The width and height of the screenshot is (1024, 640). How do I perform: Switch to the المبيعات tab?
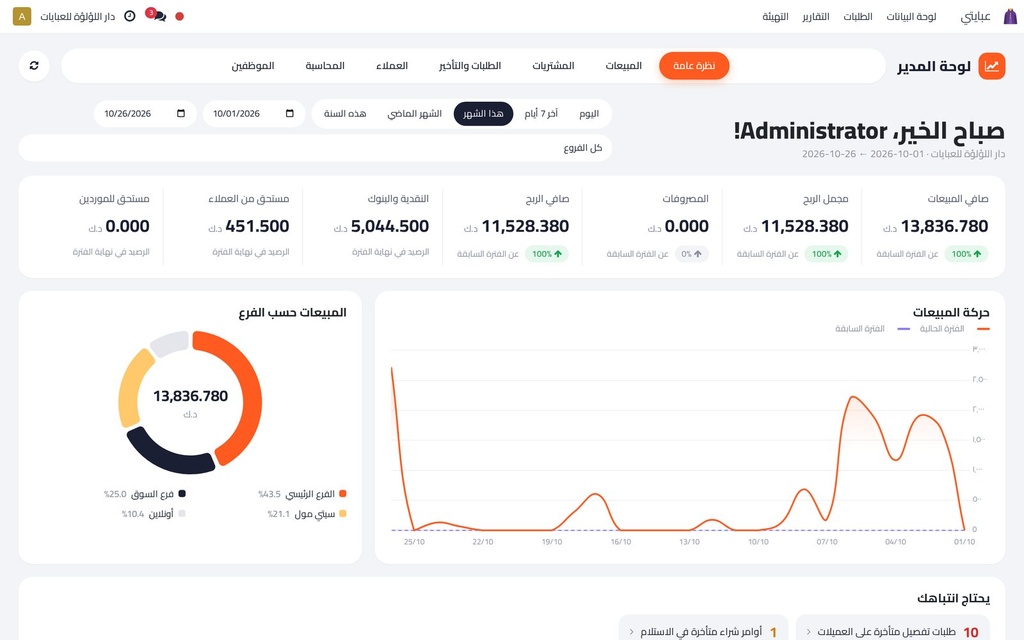624,66
